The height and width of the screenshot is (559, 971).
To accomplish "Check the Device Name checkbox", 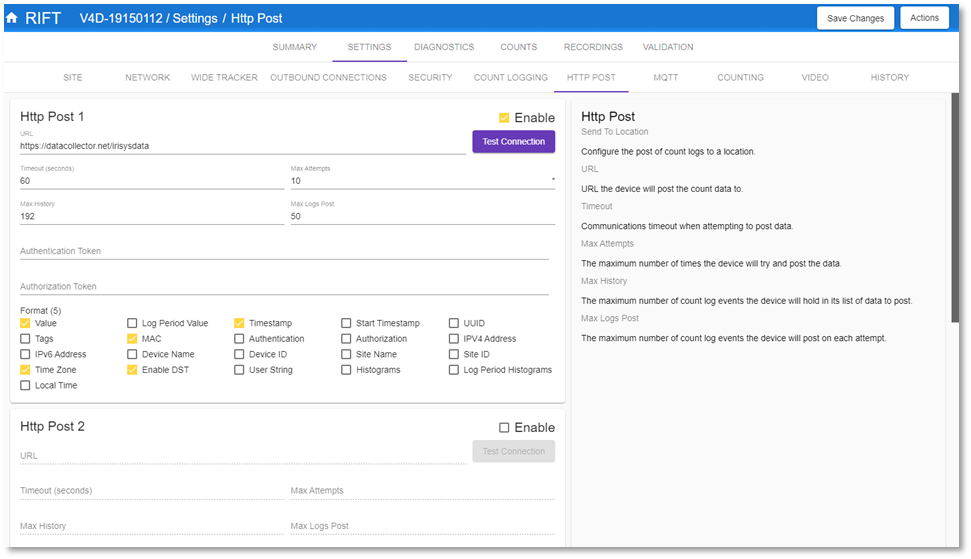I will (x=132, y=354).
